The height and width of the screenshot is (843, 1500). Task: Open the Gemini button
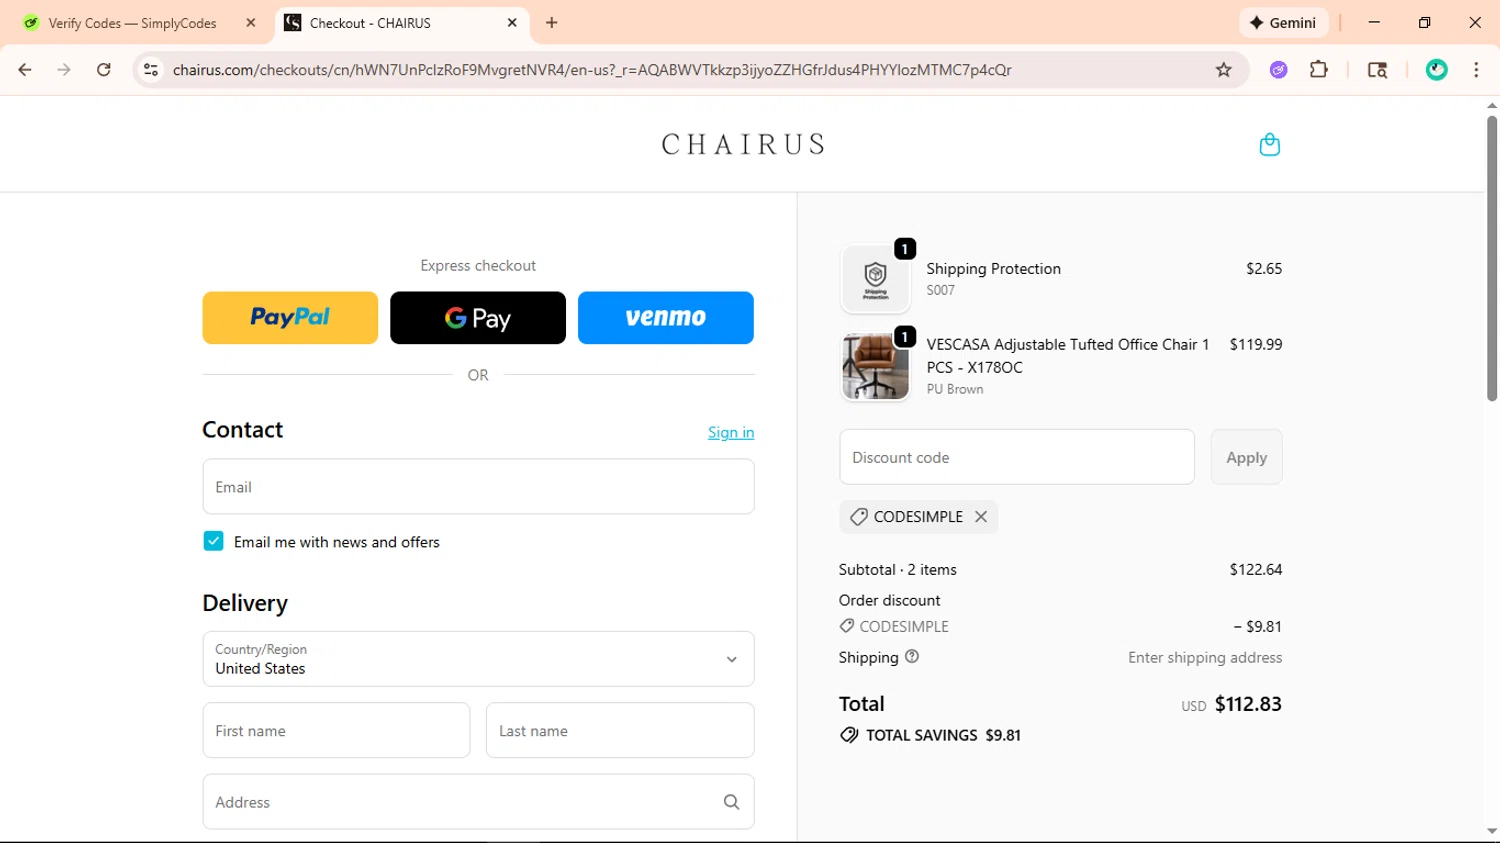[1283, 23]
